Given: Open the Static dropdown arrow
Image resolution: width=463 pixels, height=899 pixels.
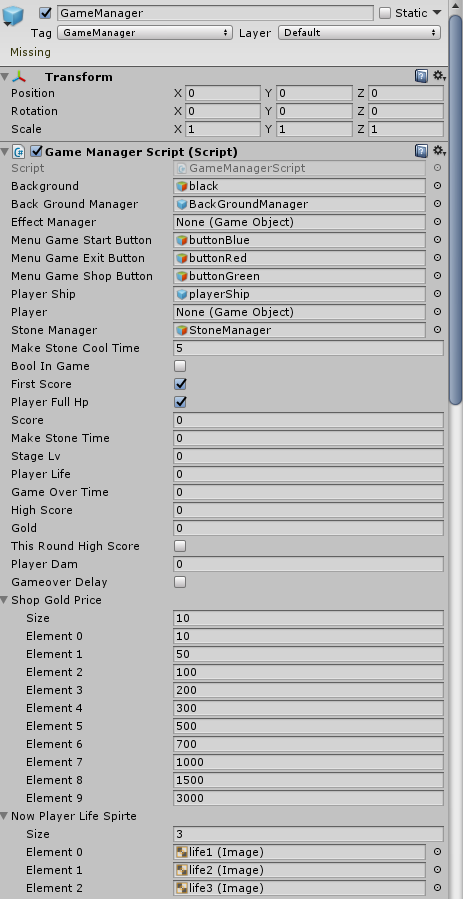Looking at the screenshot, I should (437, 13).
